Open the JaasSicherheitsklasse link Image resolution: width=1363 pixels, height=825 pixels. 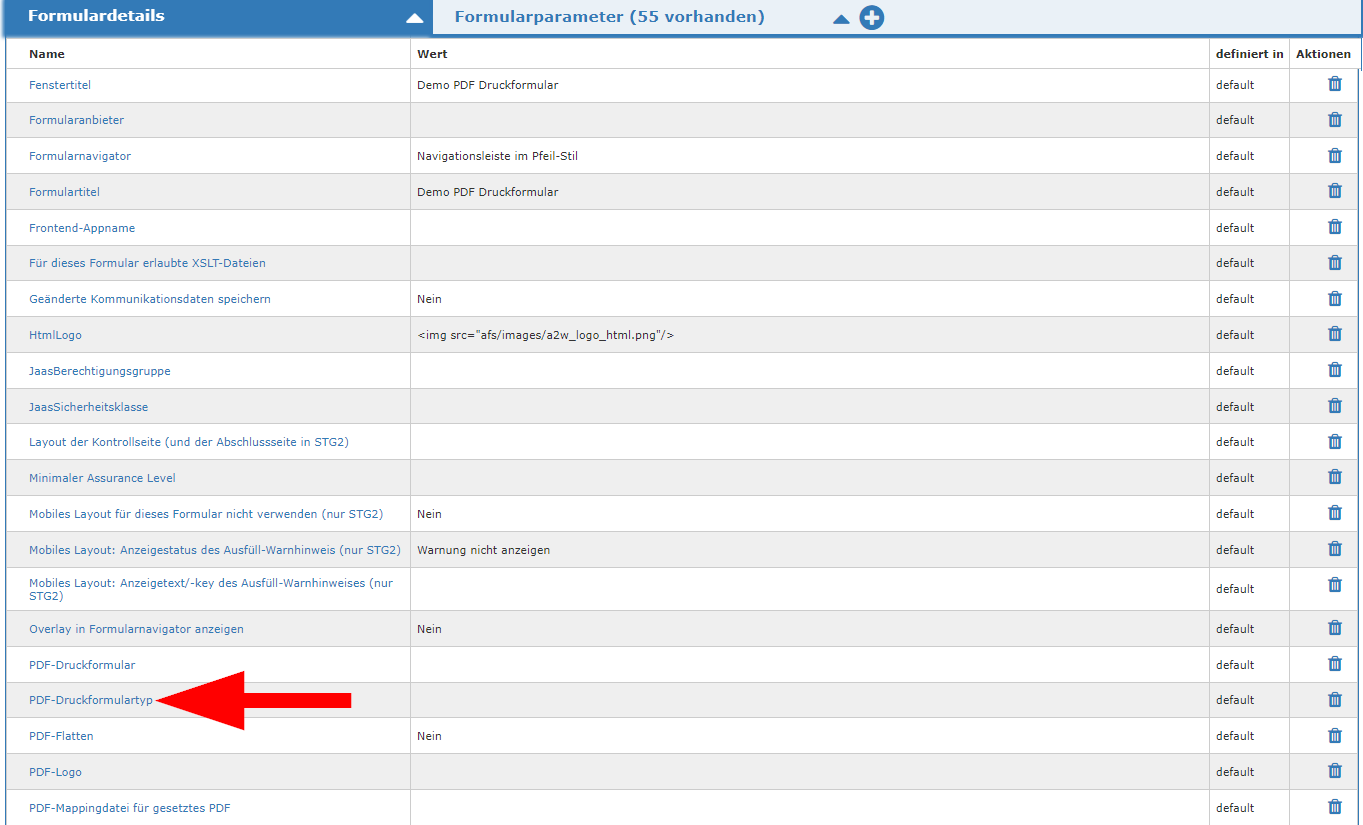[88, 407]
